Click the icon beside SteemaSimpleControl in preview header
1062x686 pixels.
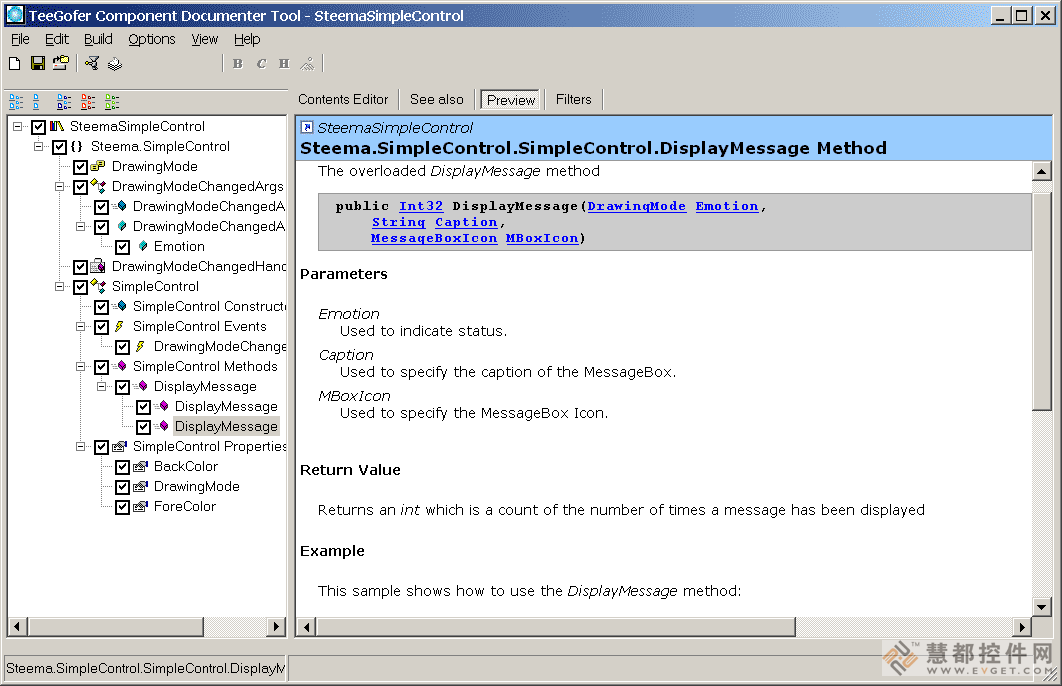[x=307, y=127]
